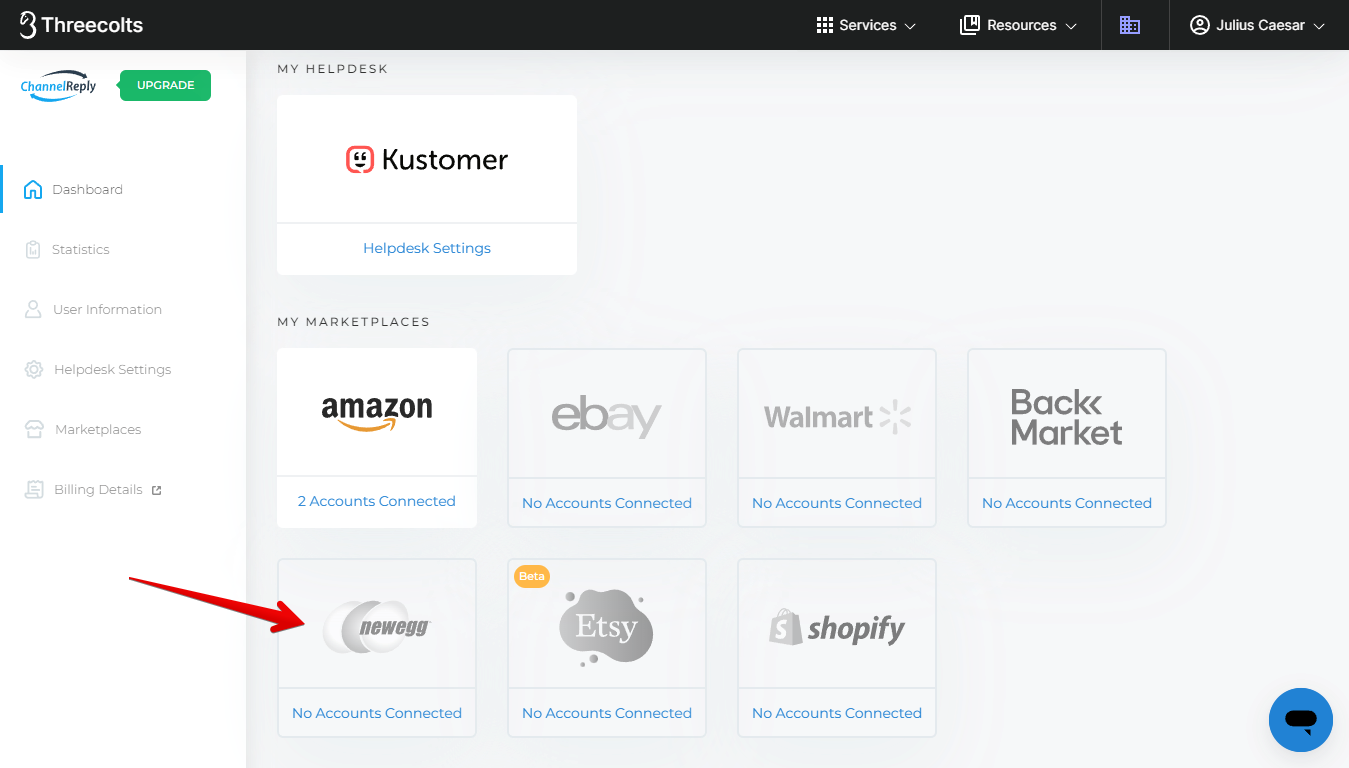
Task: Expand the Services dropdown chevron
Action: (910, 26)
